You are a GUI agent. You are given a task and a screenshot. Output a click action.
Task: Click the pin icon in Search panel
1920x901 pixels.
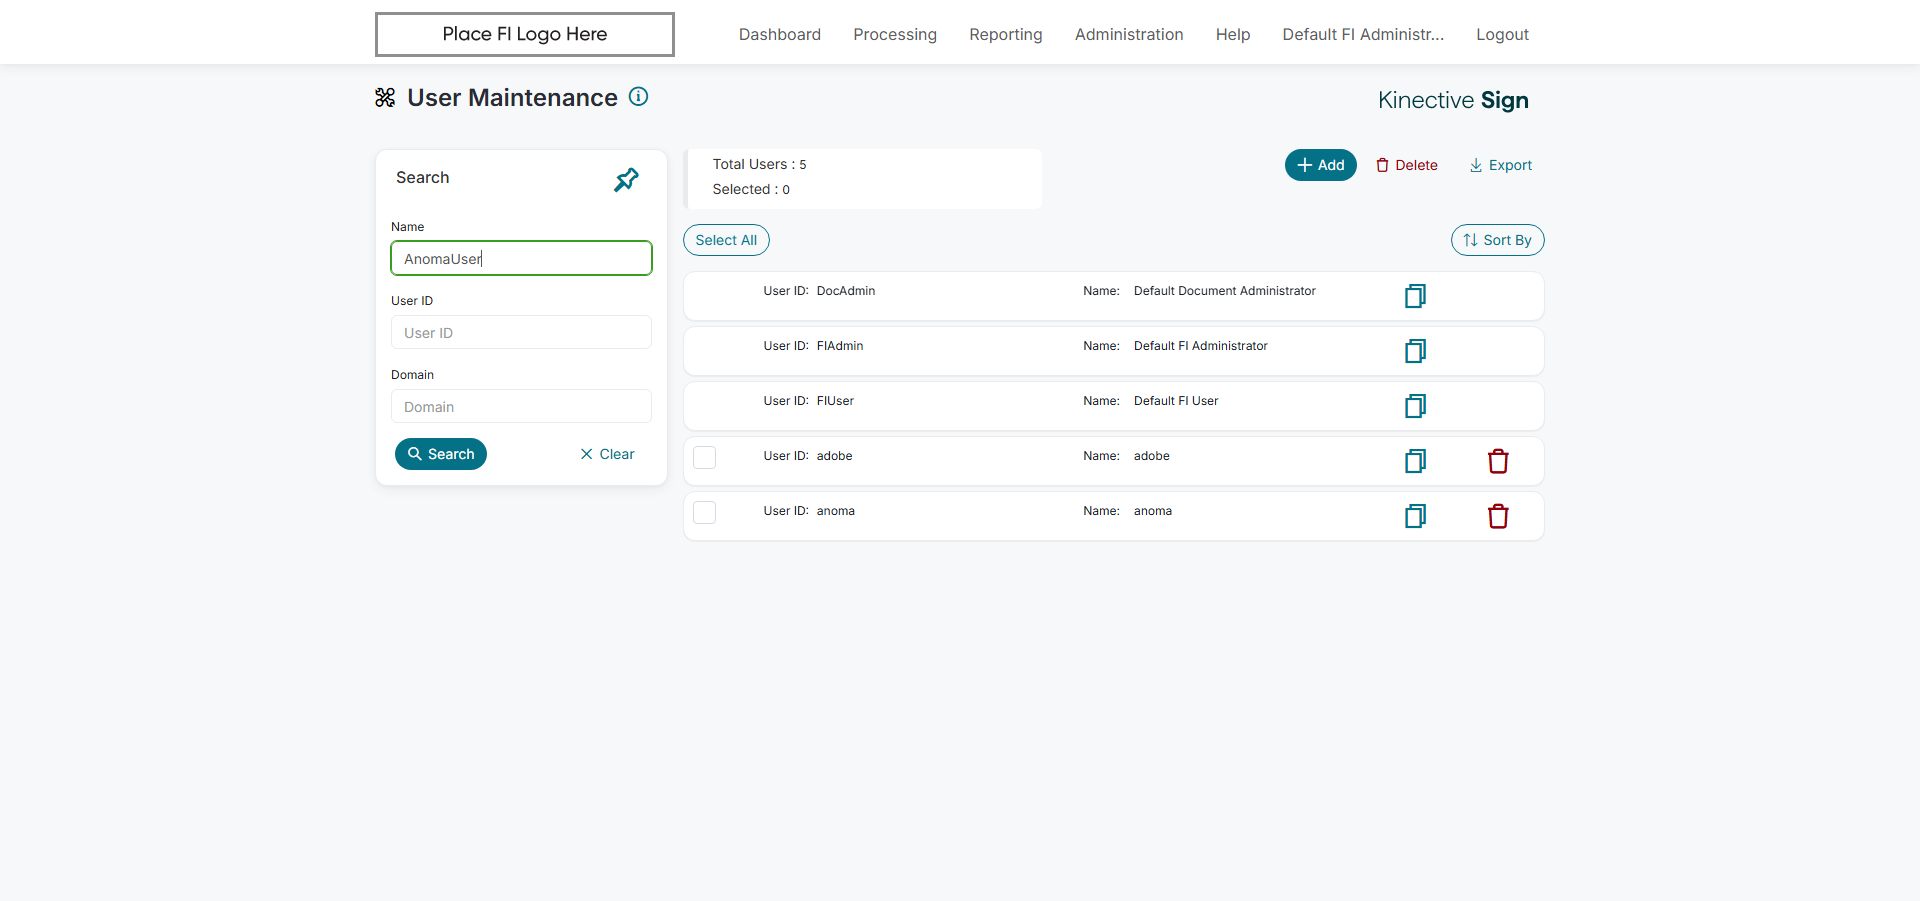tap(626, 179)
